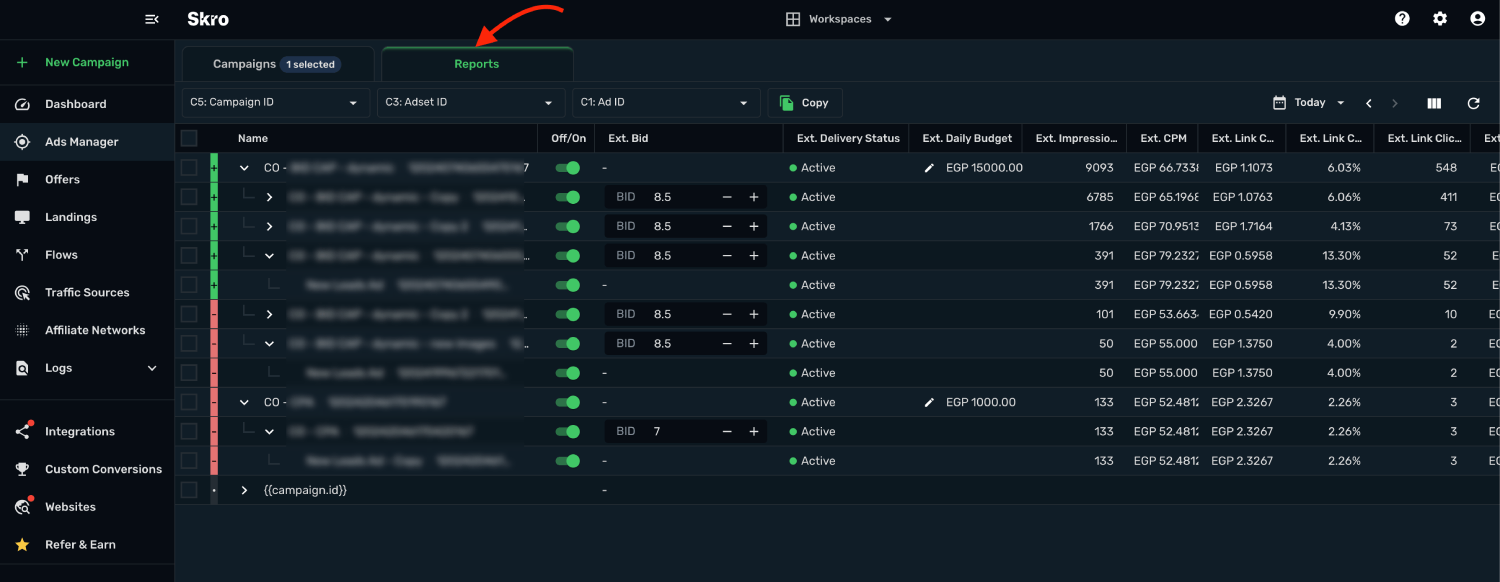1500x582 pixels.
Task: Toggle off the EGP 1000.00 budget campaign
Action: (x=567, y=402)
